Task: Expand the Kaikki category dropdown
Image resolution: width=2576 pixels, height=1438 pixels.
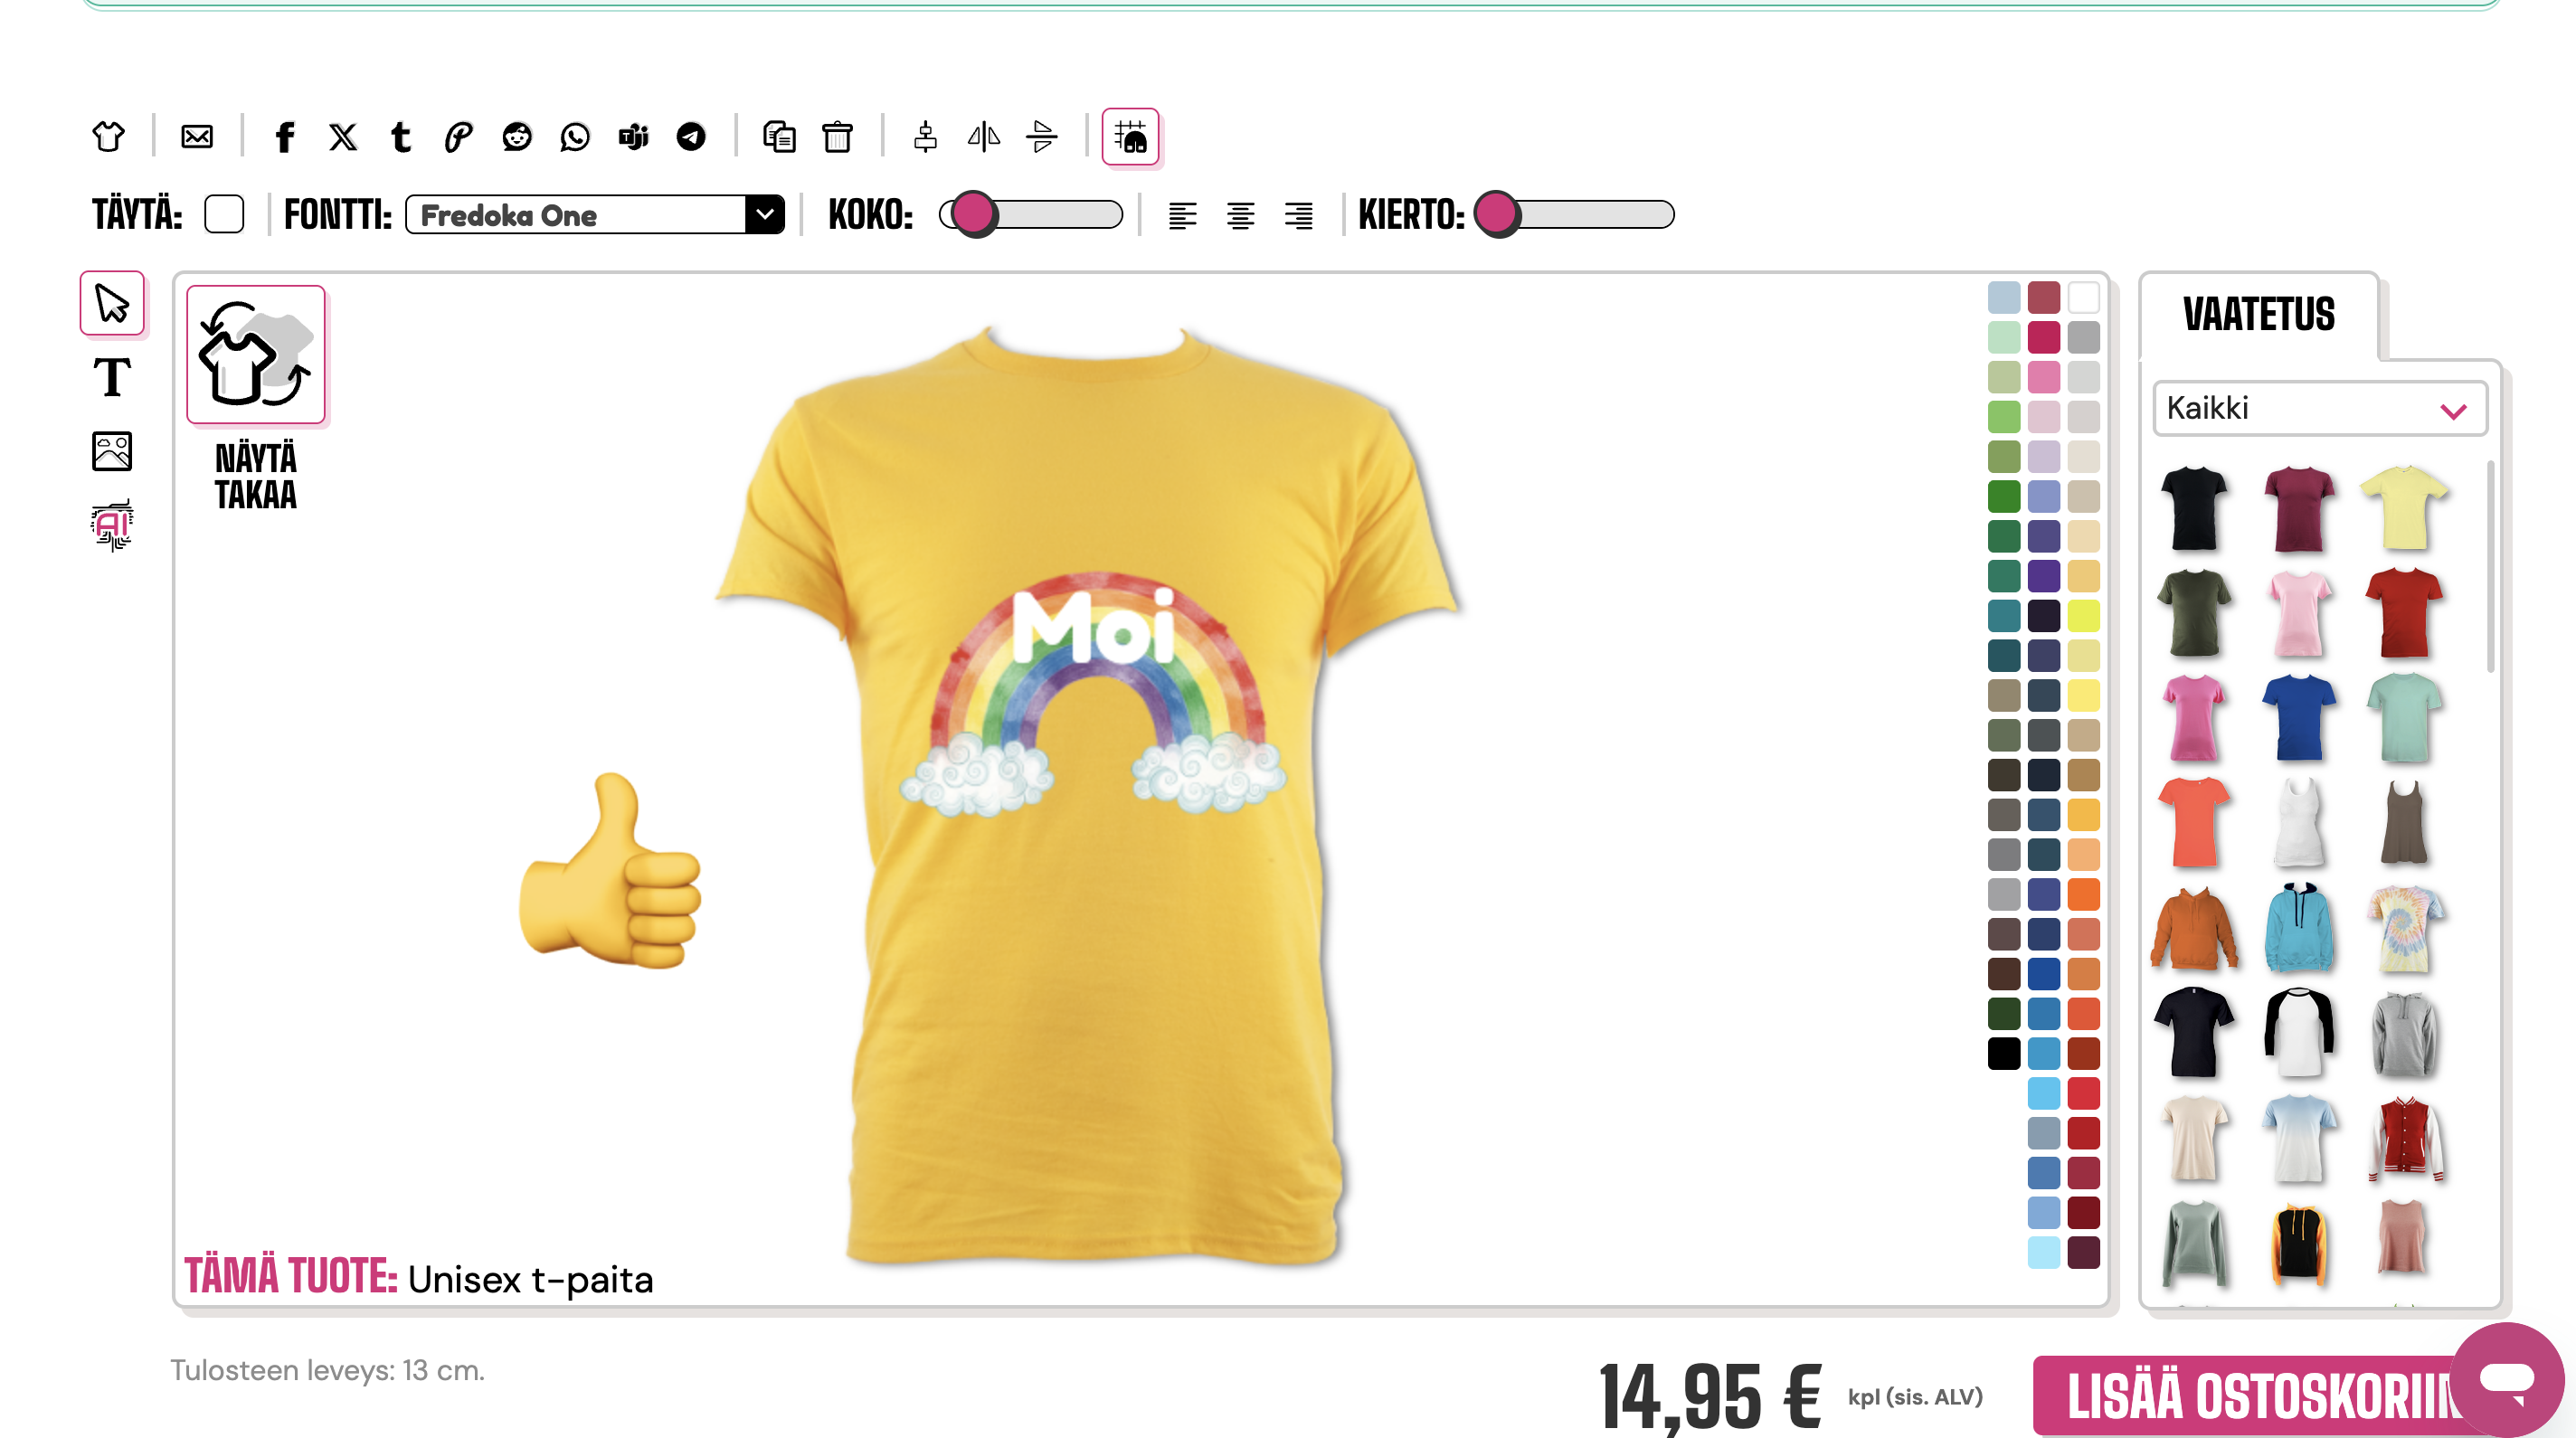Action: 2319,408
